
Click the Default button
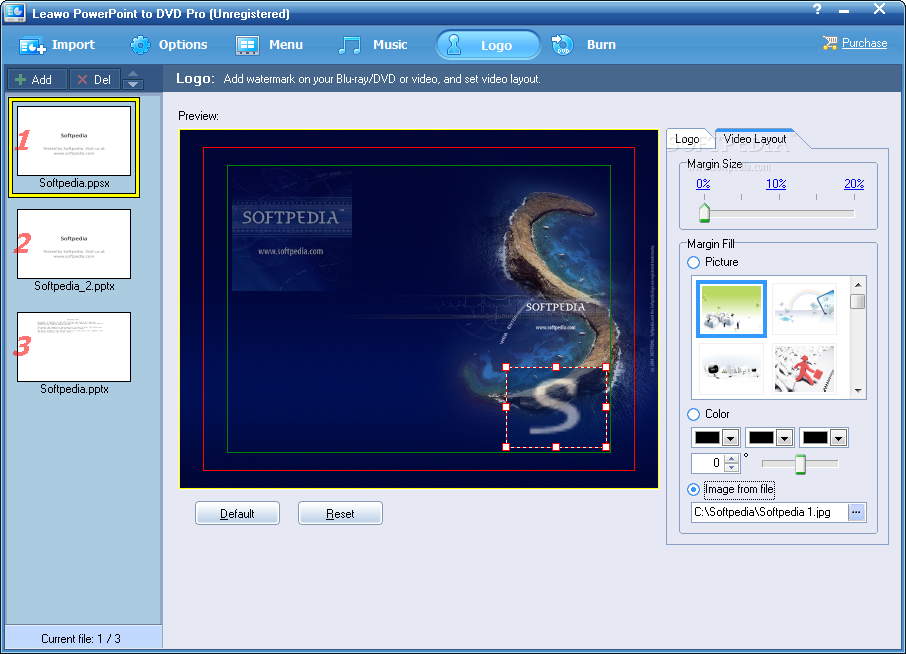(237, 513)
